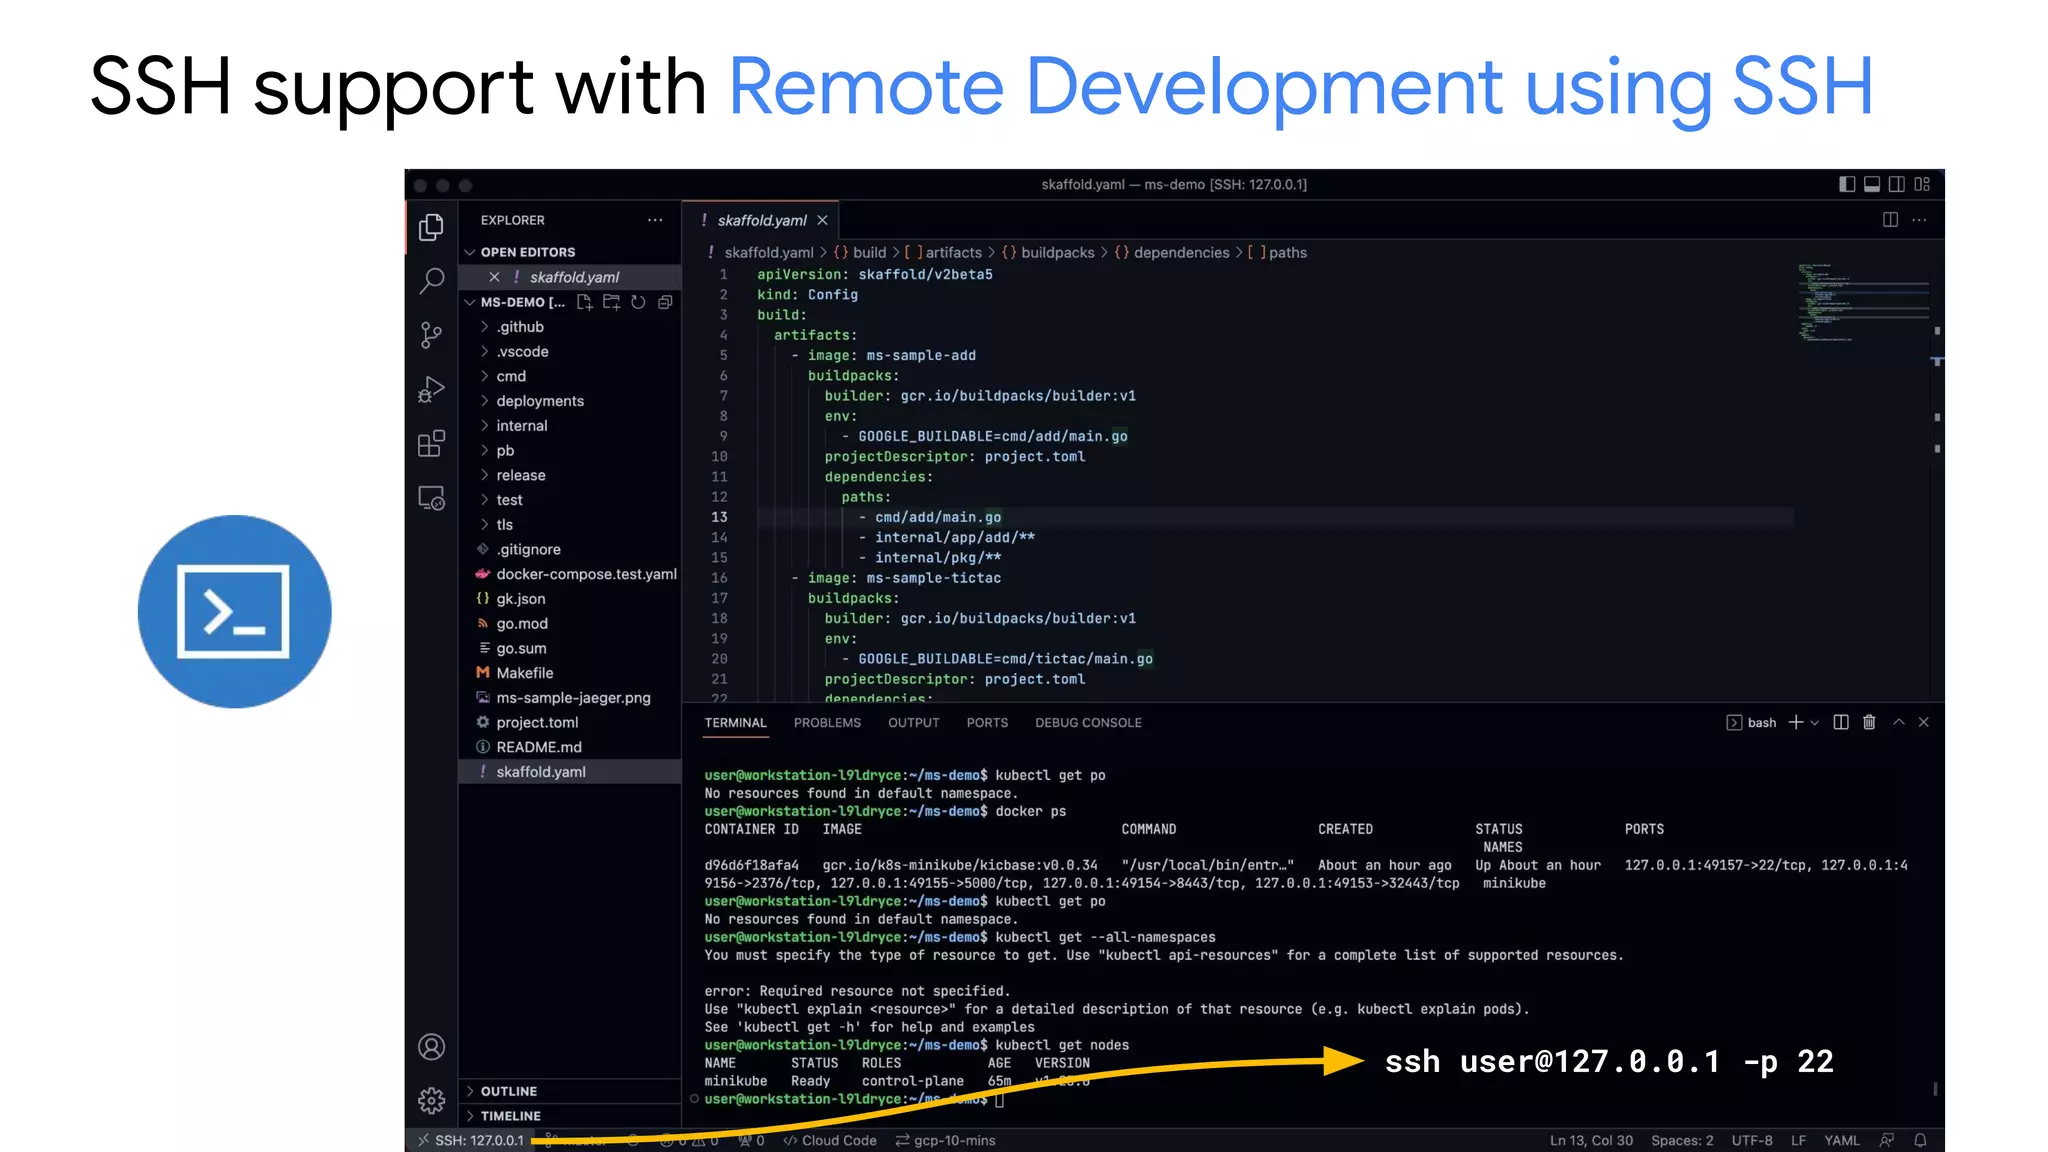This screenshot has height=1152, width=2048.
Task: Switch to the Debug Console tab
Action: [x=1088, y=723]
